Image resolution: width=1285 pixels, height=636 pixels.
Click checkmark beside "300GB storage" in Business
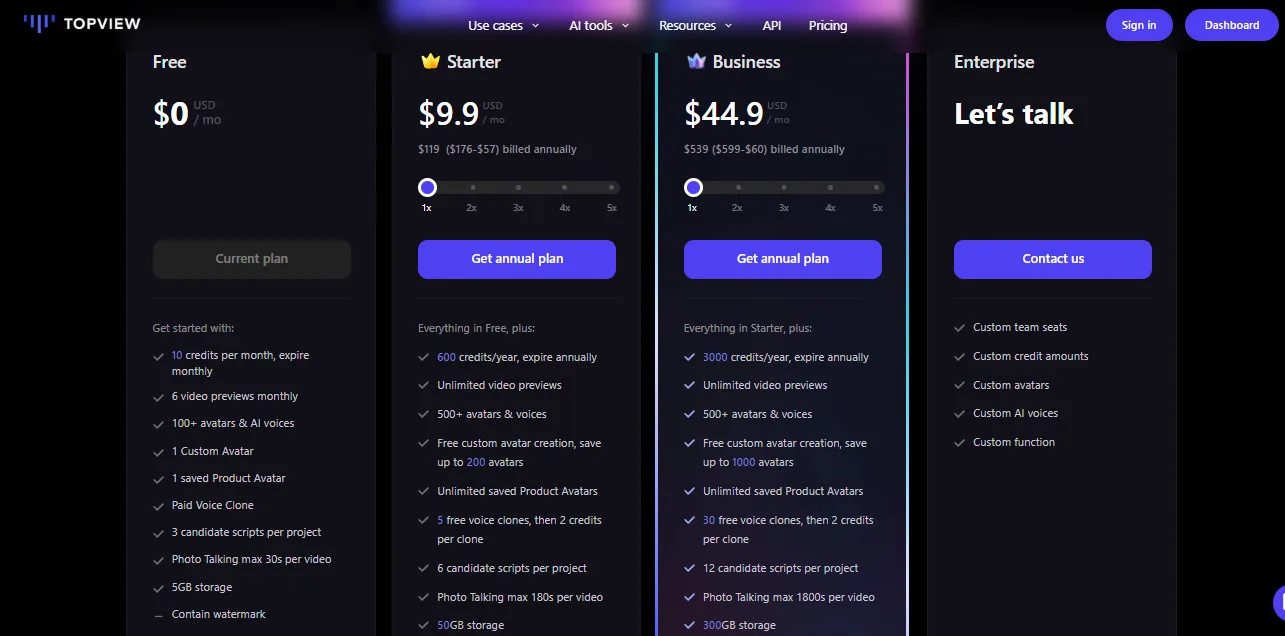click(690, 625)
